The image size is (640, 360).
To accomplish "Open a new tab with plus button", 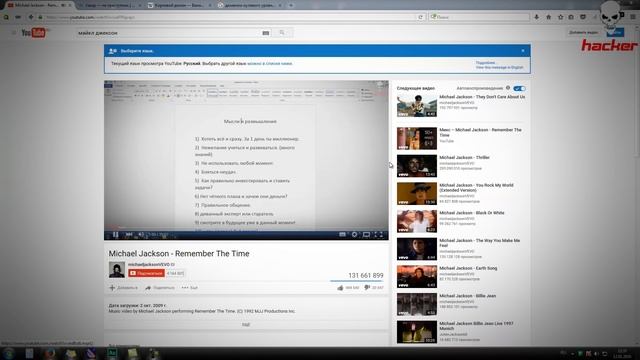I will (291, 5).
